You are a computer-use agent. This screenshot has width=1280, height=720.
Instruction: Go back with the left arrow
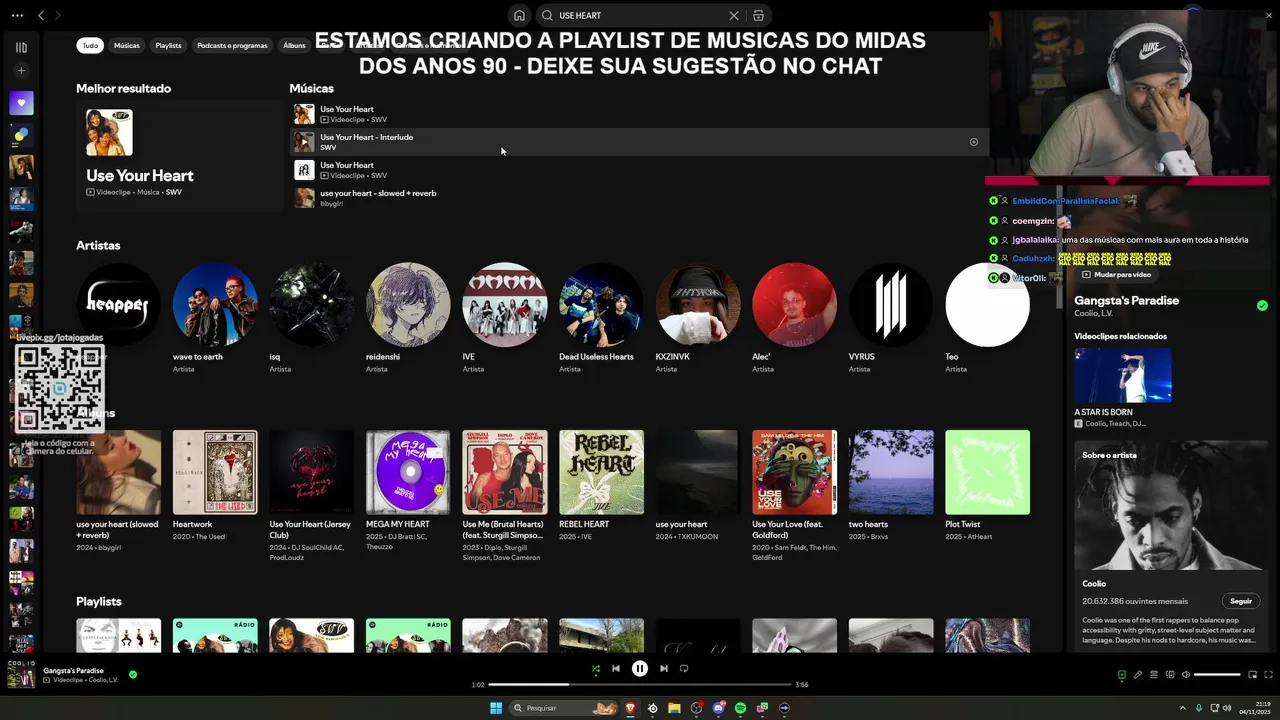[x=41, y=15]
